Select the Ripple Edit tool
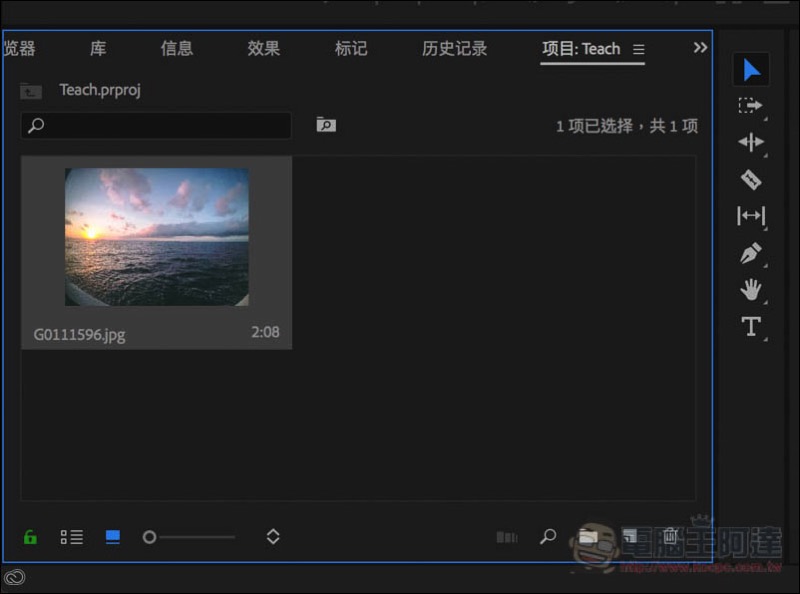This screenshot has width=800, height=594. point(751,142)
